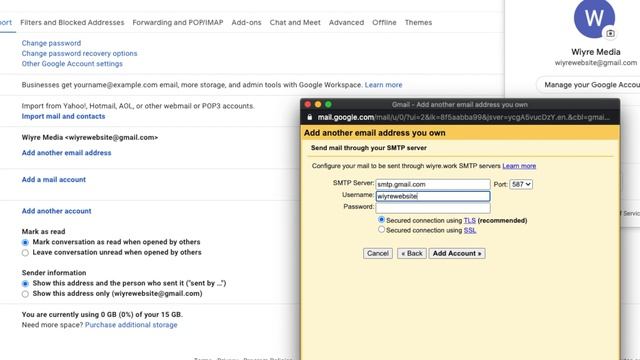
Task: Open the Port 587 dropdown
Action: (521, 184)
